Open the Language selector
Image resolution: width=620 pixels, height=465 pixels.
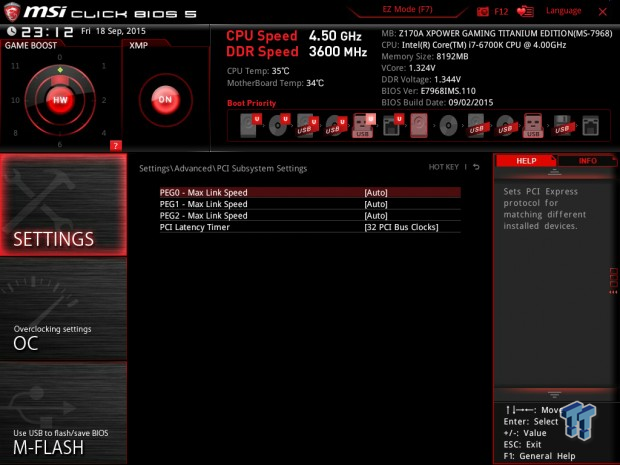coord(563,11)
